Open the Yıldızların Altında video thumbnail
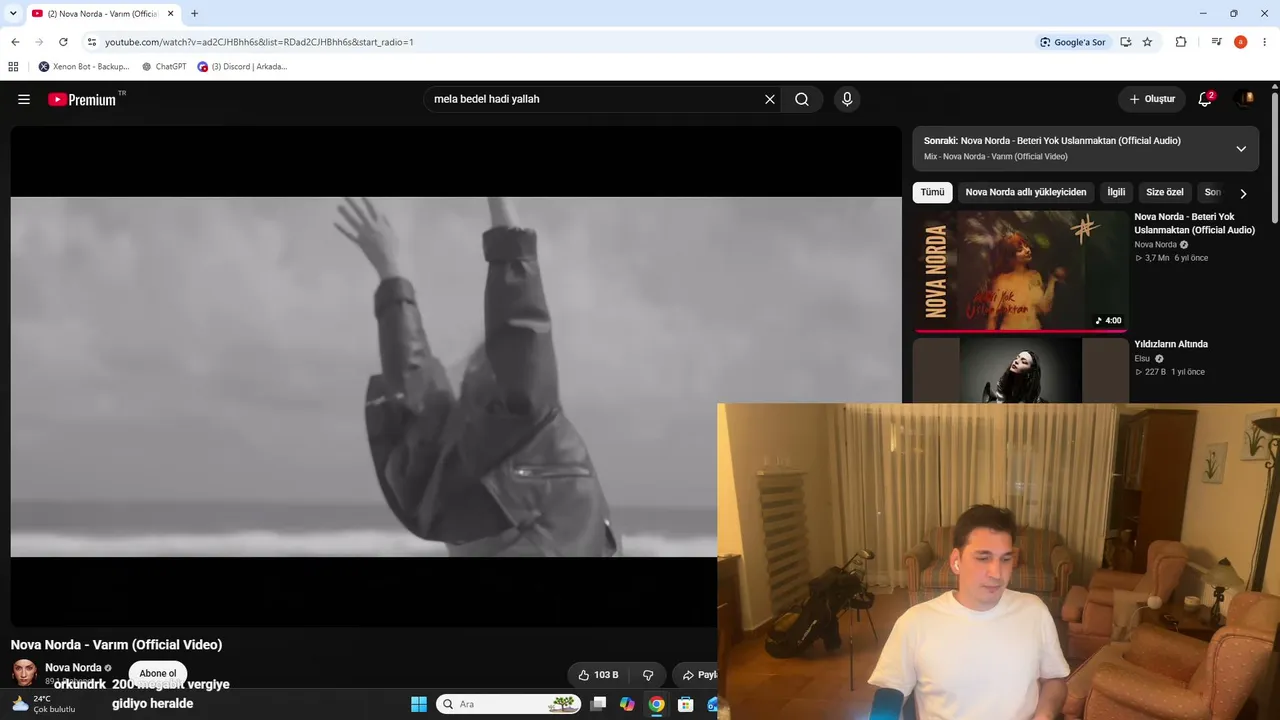1280x720 pixels. click(1020, 370)
